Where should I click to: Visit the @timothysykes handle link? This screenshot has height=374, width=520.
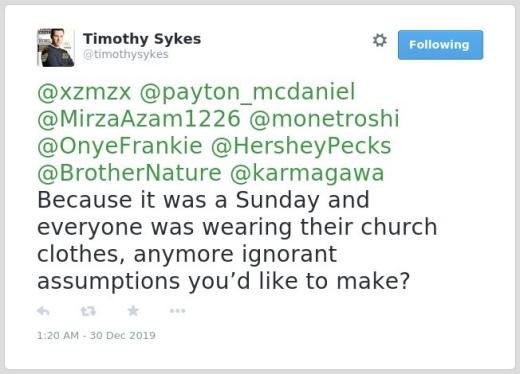(126, 54)
